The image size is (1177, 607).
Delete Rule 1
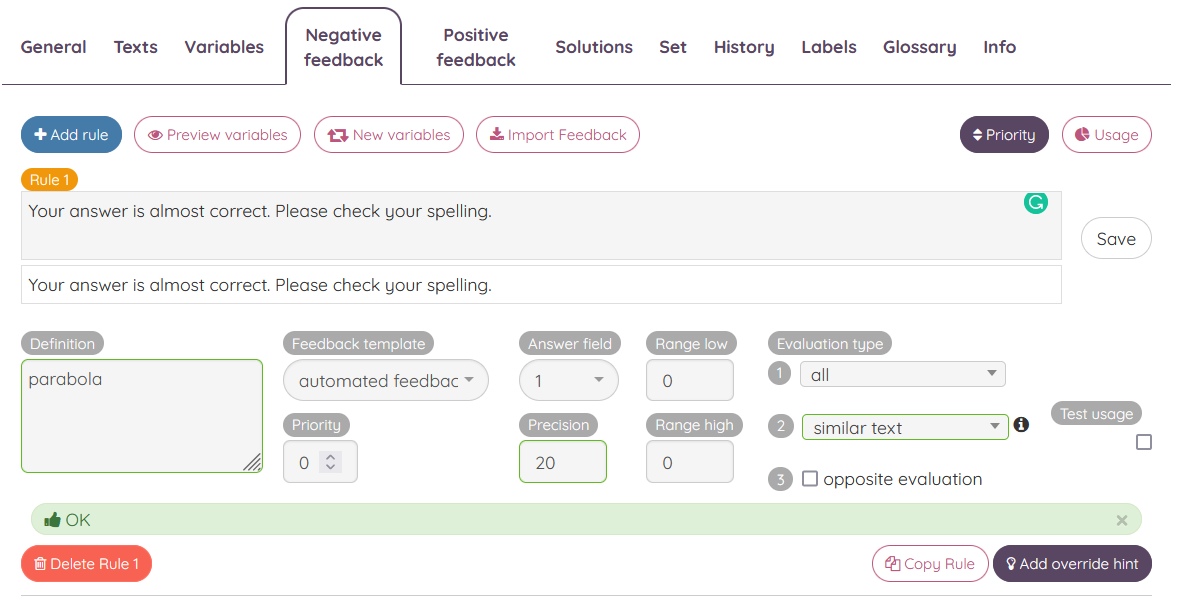click(x=86, y=563)
